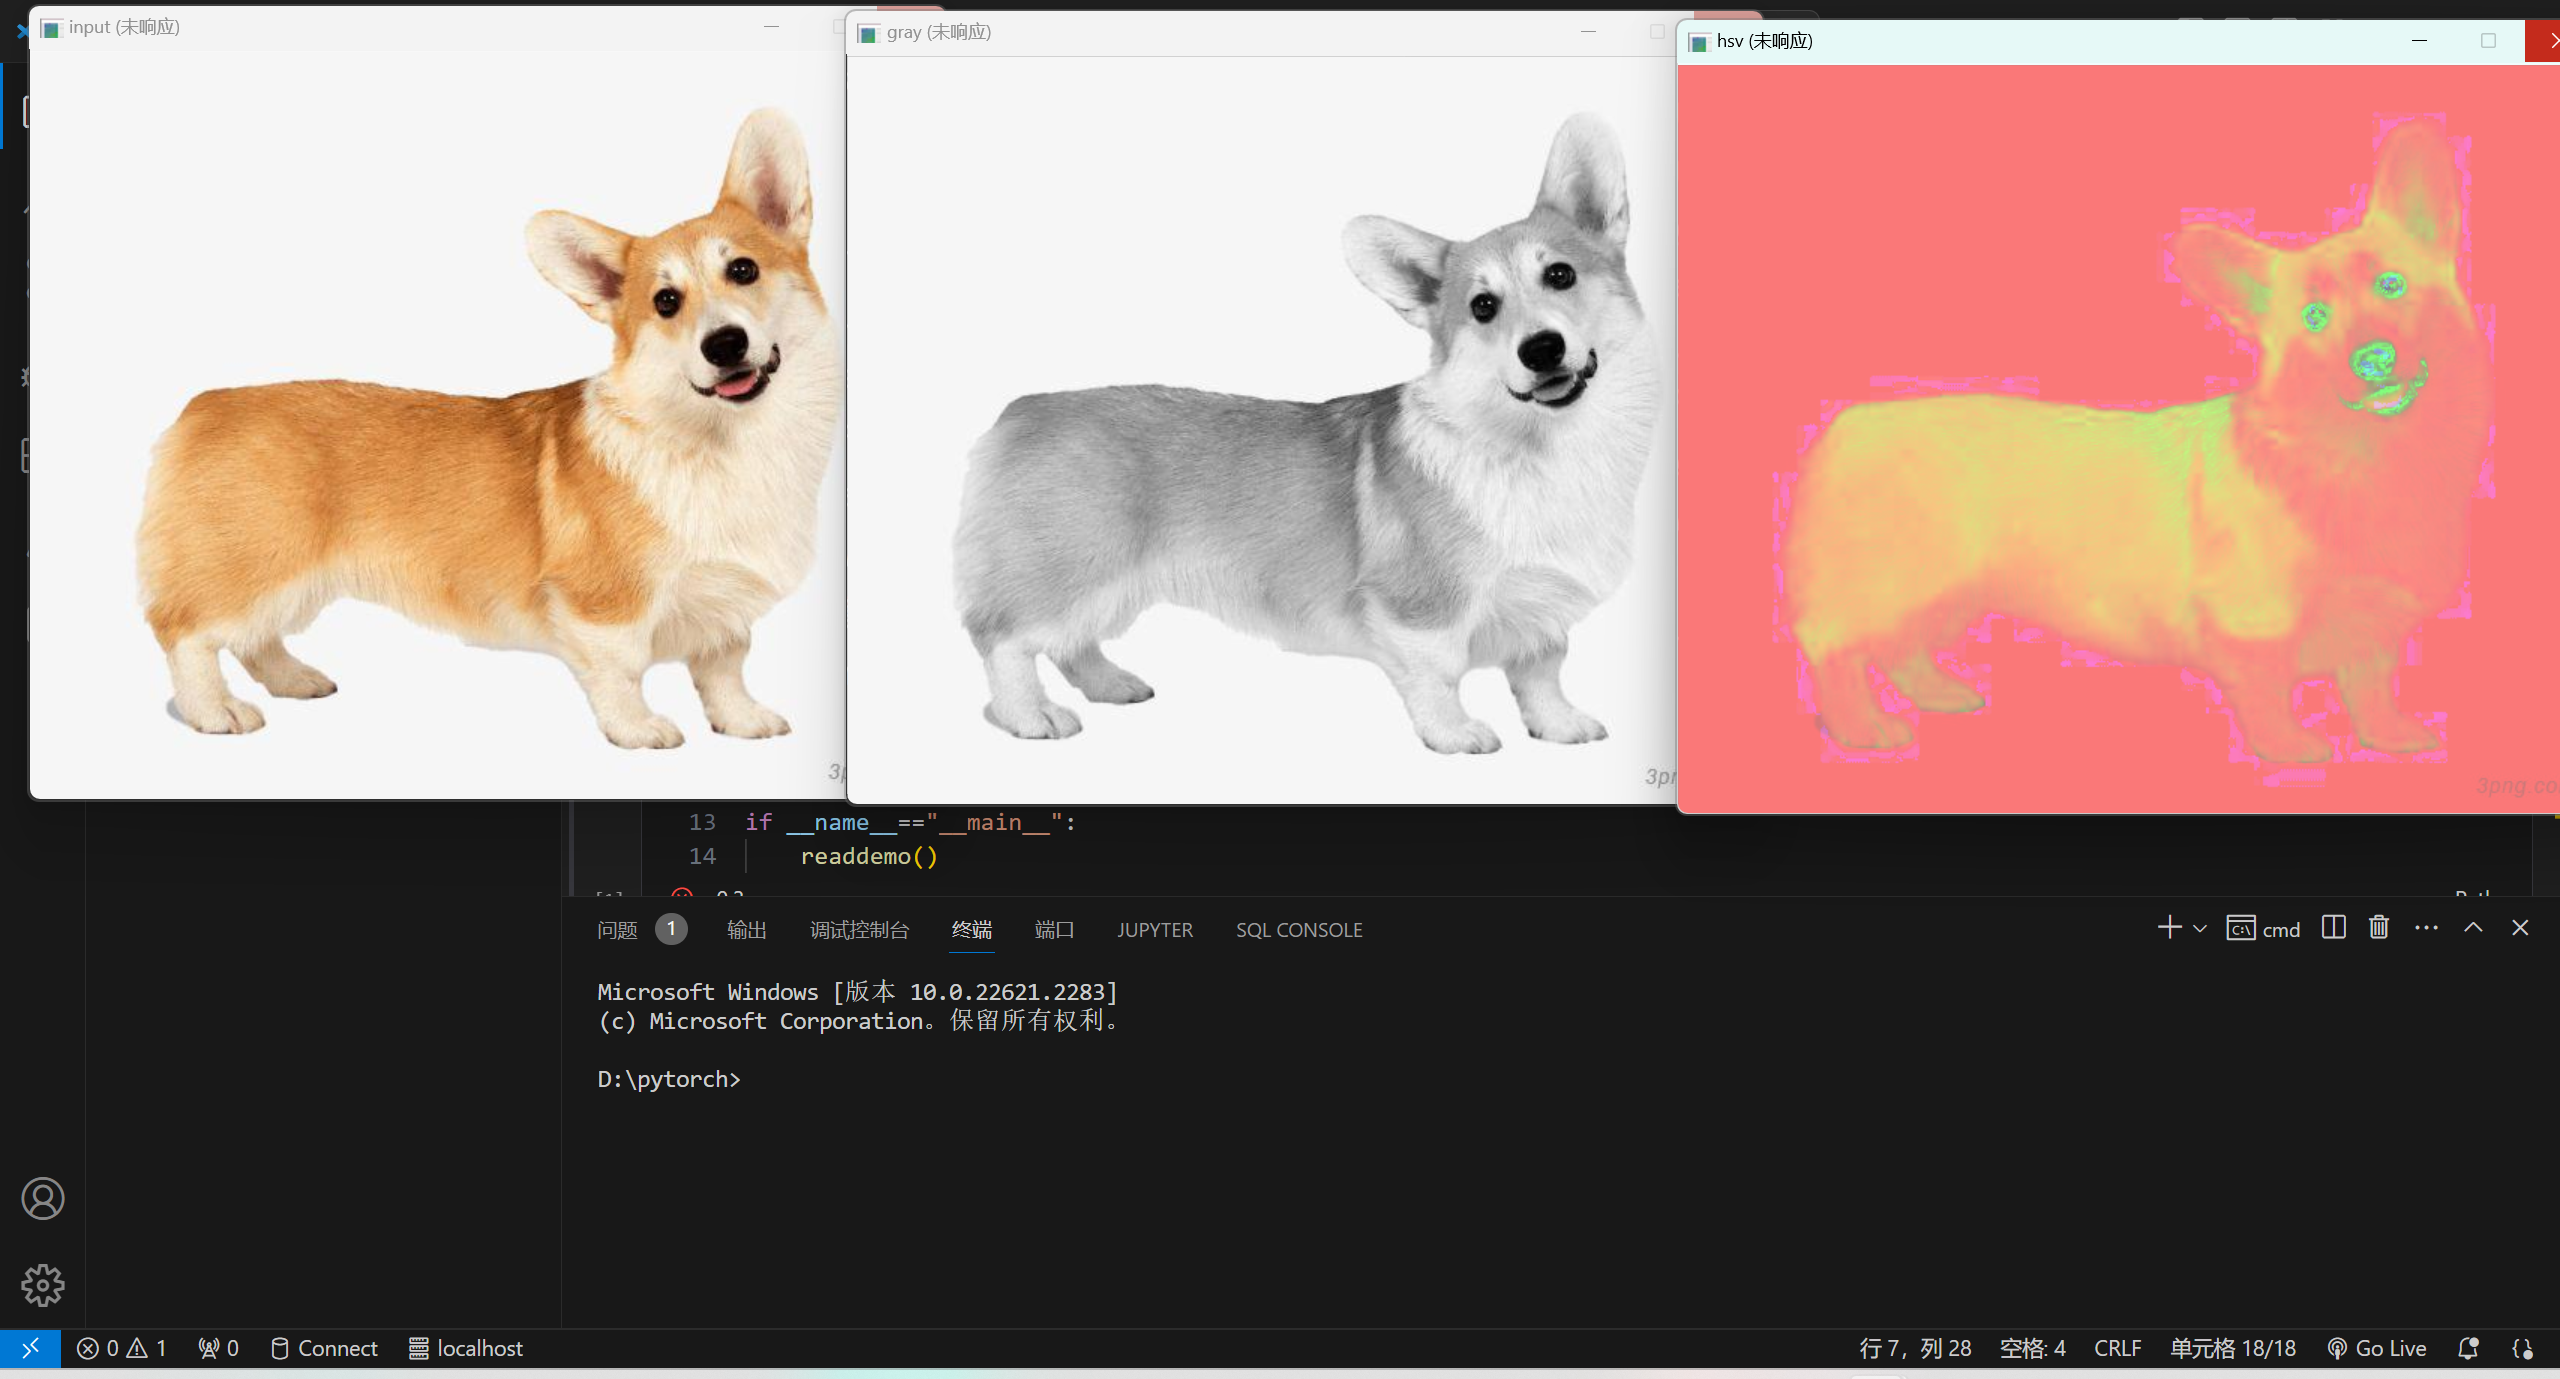Open the terminal more actions menu
This screenshot has width=2560, height=1379.
pos(2427,928)
